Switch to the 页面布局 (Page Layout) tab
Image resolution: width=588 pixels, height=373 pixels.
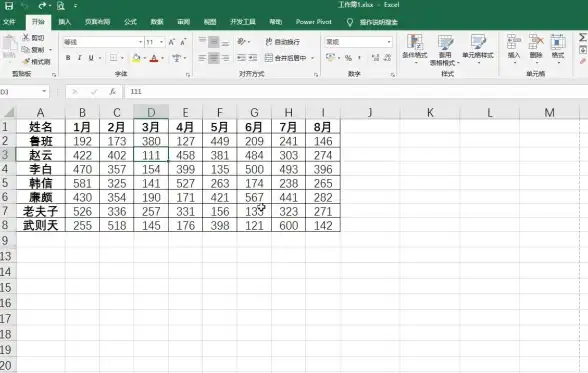coord(98,22)
